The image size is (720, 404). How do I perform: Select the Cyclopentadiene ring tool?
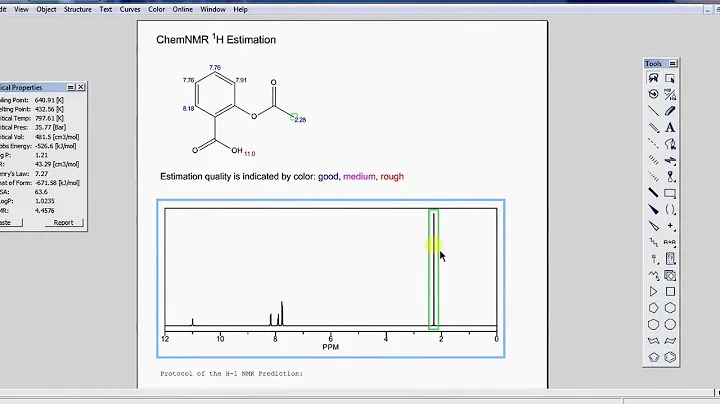pyautogui.click(x=653, y=357)
